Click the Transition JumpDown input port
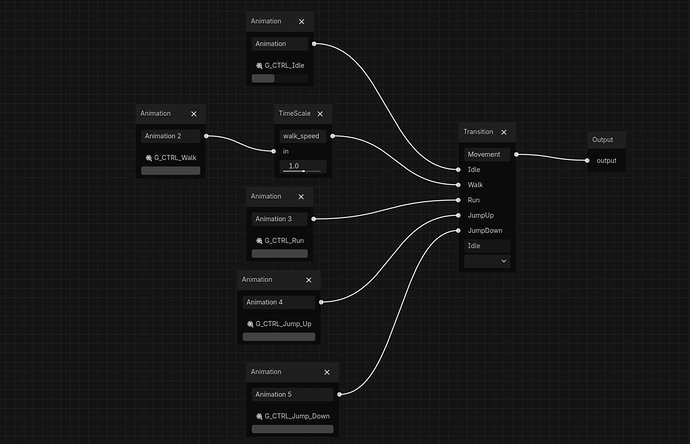 (459, 231)
